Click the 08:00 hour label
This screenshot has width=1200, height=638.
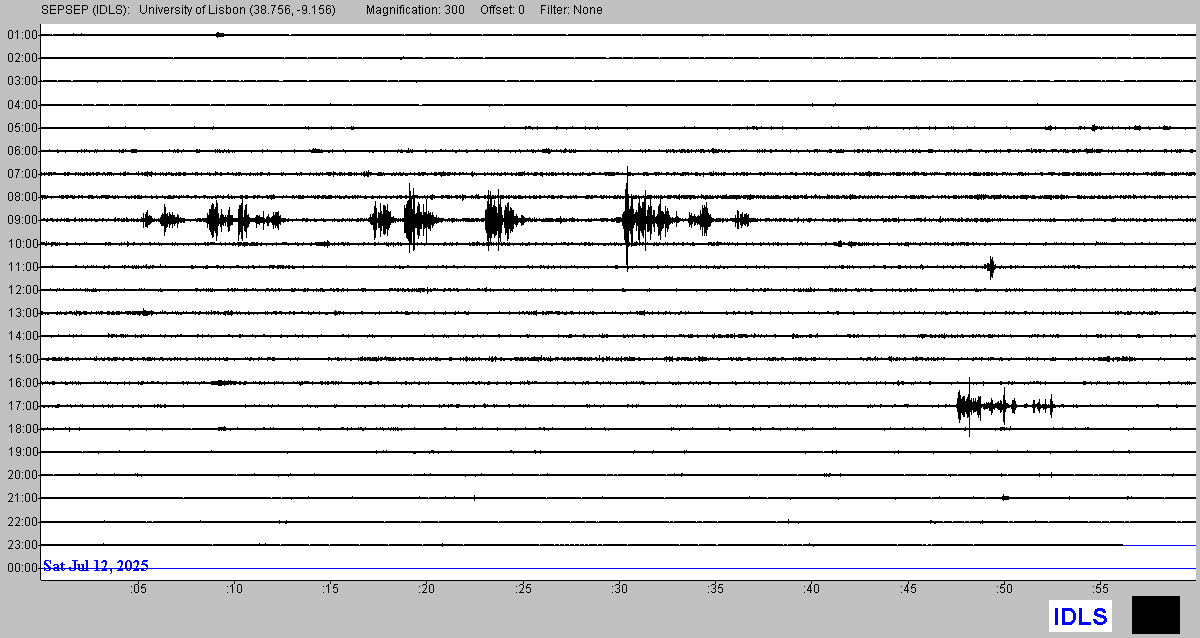click(20, 197)
